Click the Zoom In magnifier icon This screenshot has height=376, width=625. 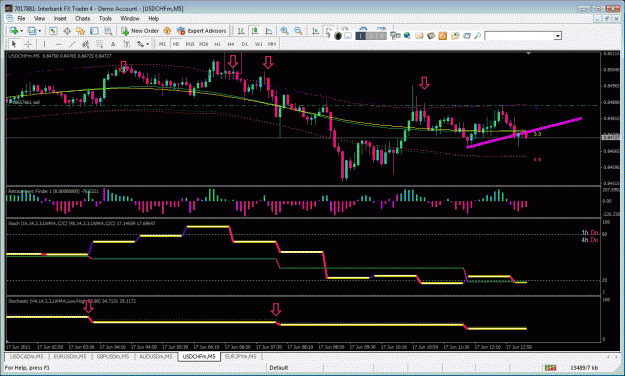click(x=284, y=31)
